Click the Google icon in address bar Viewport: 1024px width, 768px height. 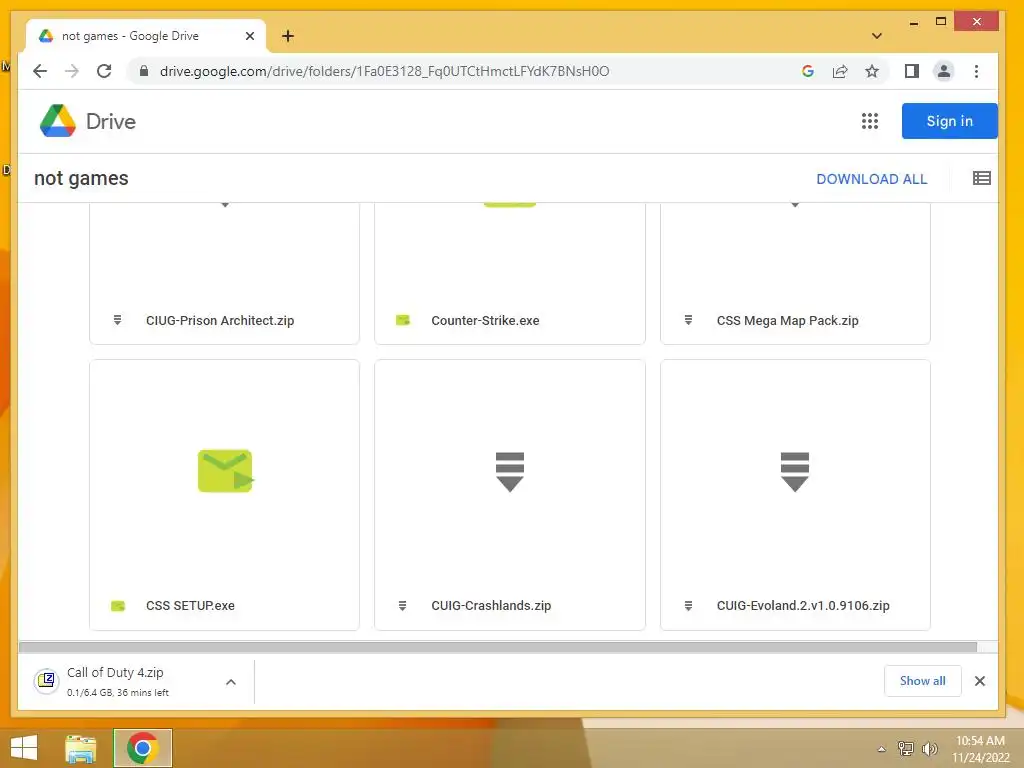pos(808,71)
